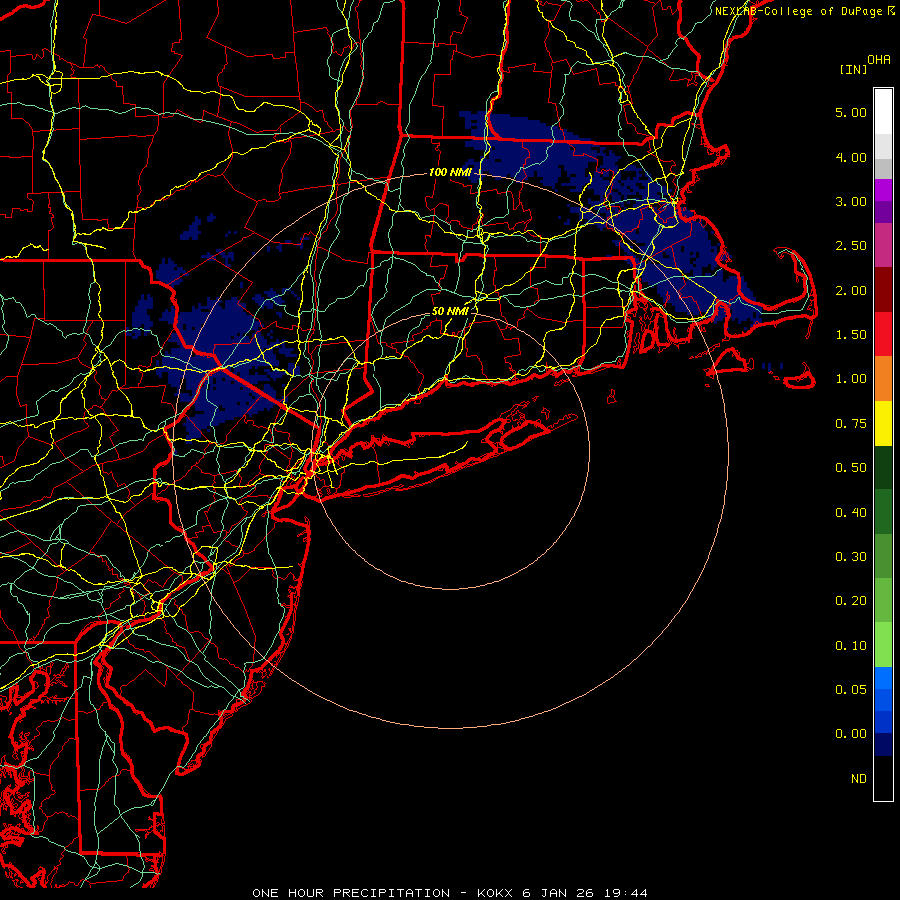900x900 pixels.
Task: Click the 2.00 legend value
Action: (x=851, y=290)
